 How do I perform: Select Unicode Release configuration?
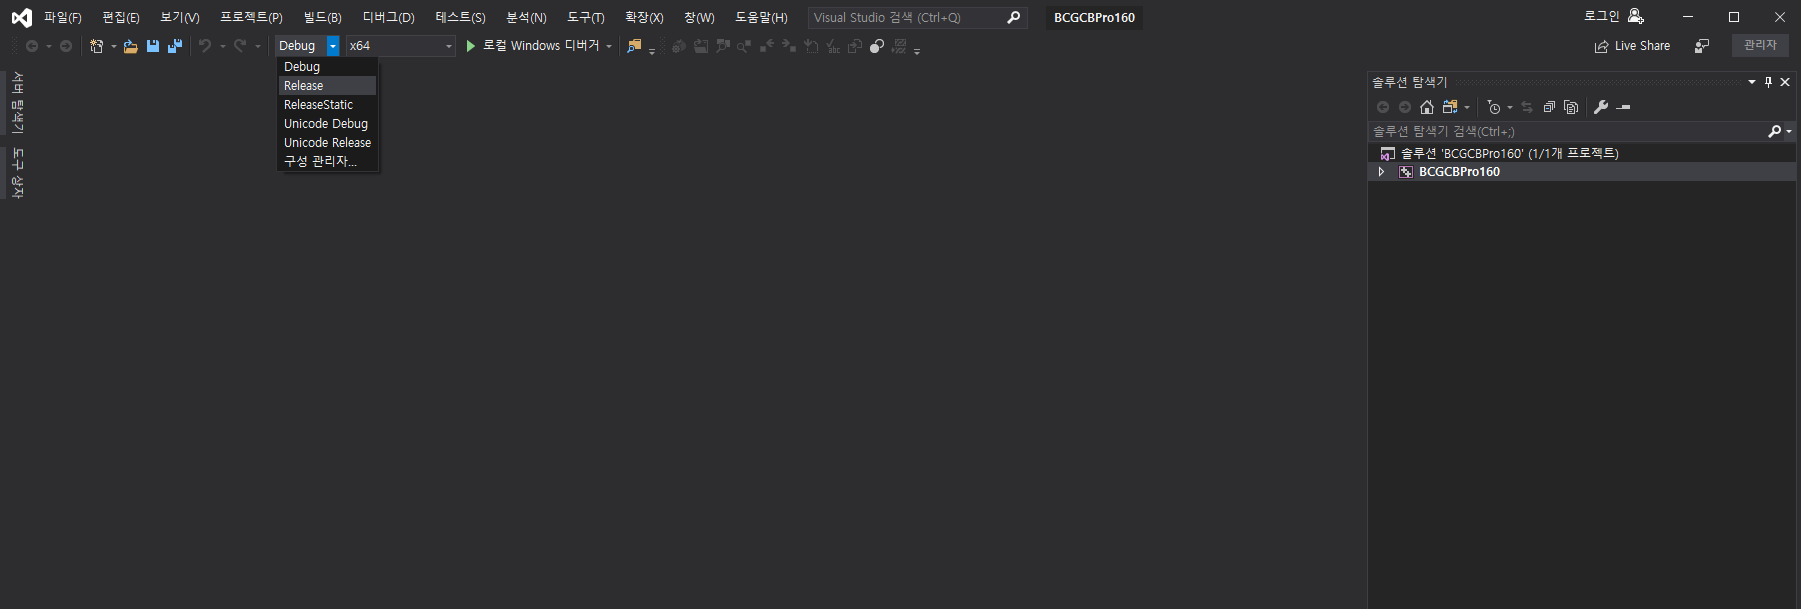(x=327, y=143)
